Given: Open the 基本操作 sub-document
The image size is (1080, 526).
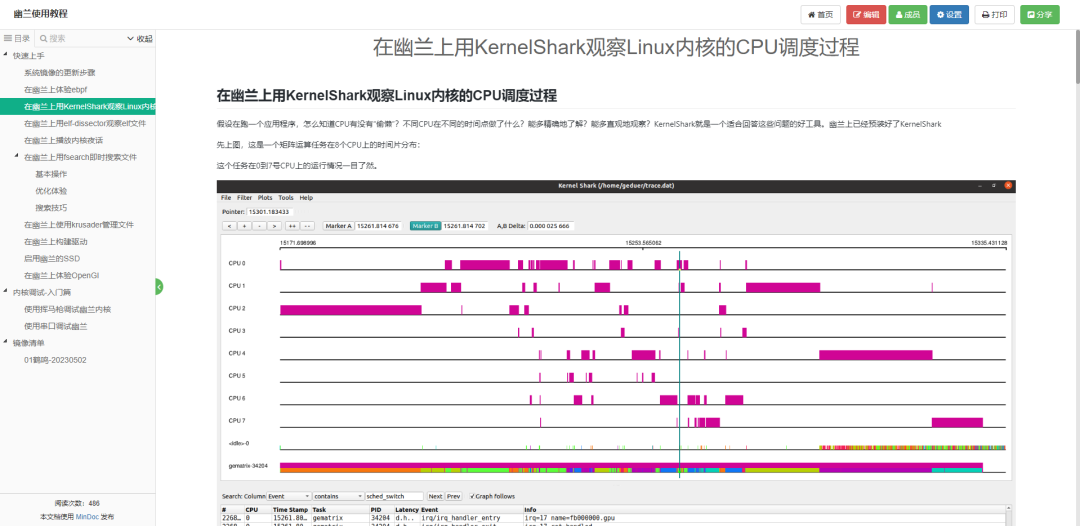Looking at the screenshot, I should (x=51, y=173).
